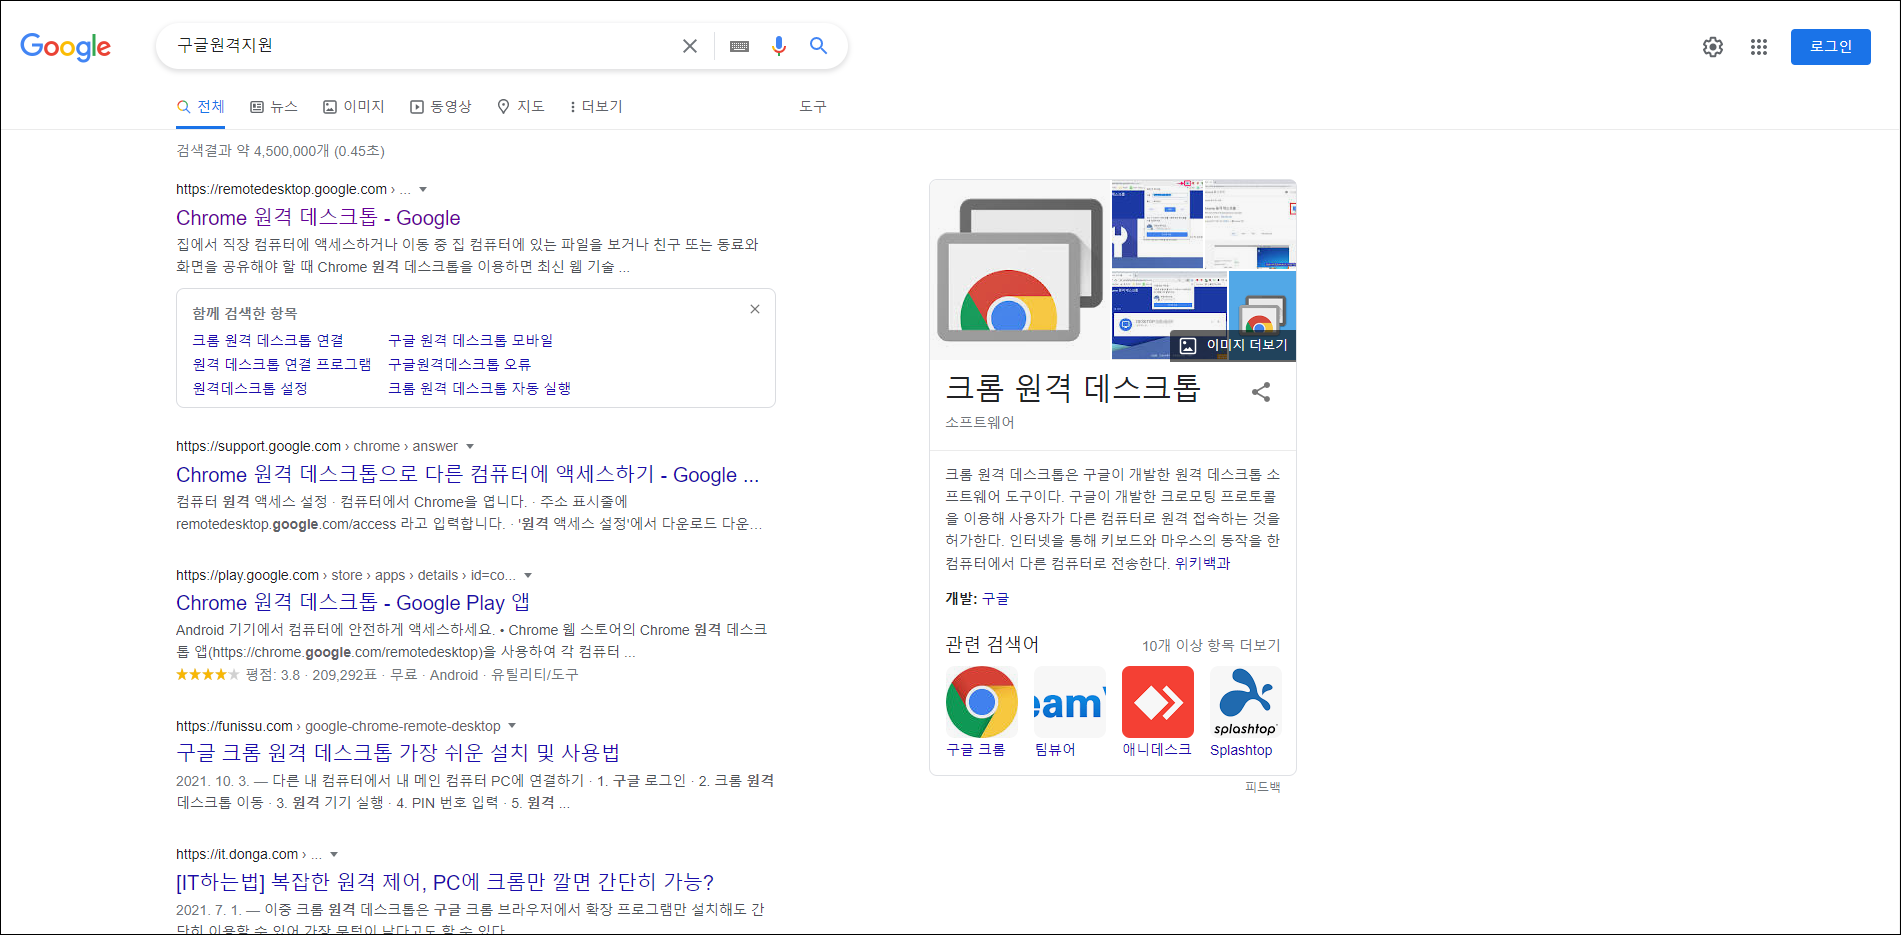The width and height of the screenshot is (1901, 935).
Task: Click the '크롬 원격 데스크톱 자동 실행' suggestion
Action: coord(479,389)
